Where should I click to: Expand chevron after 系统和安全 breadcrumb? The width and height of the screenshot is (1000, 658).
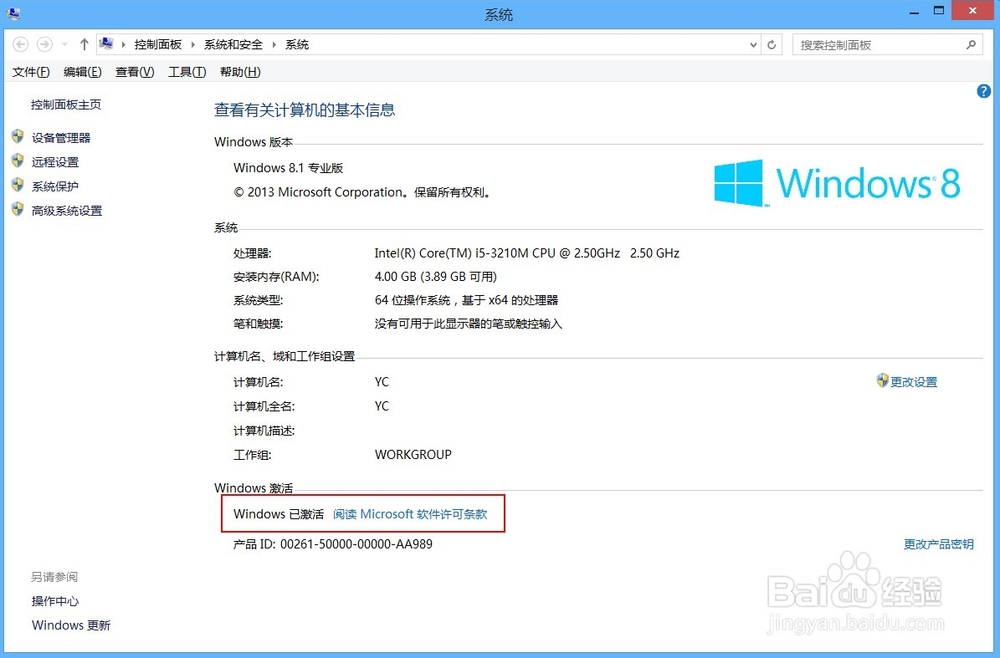(274, 45)
